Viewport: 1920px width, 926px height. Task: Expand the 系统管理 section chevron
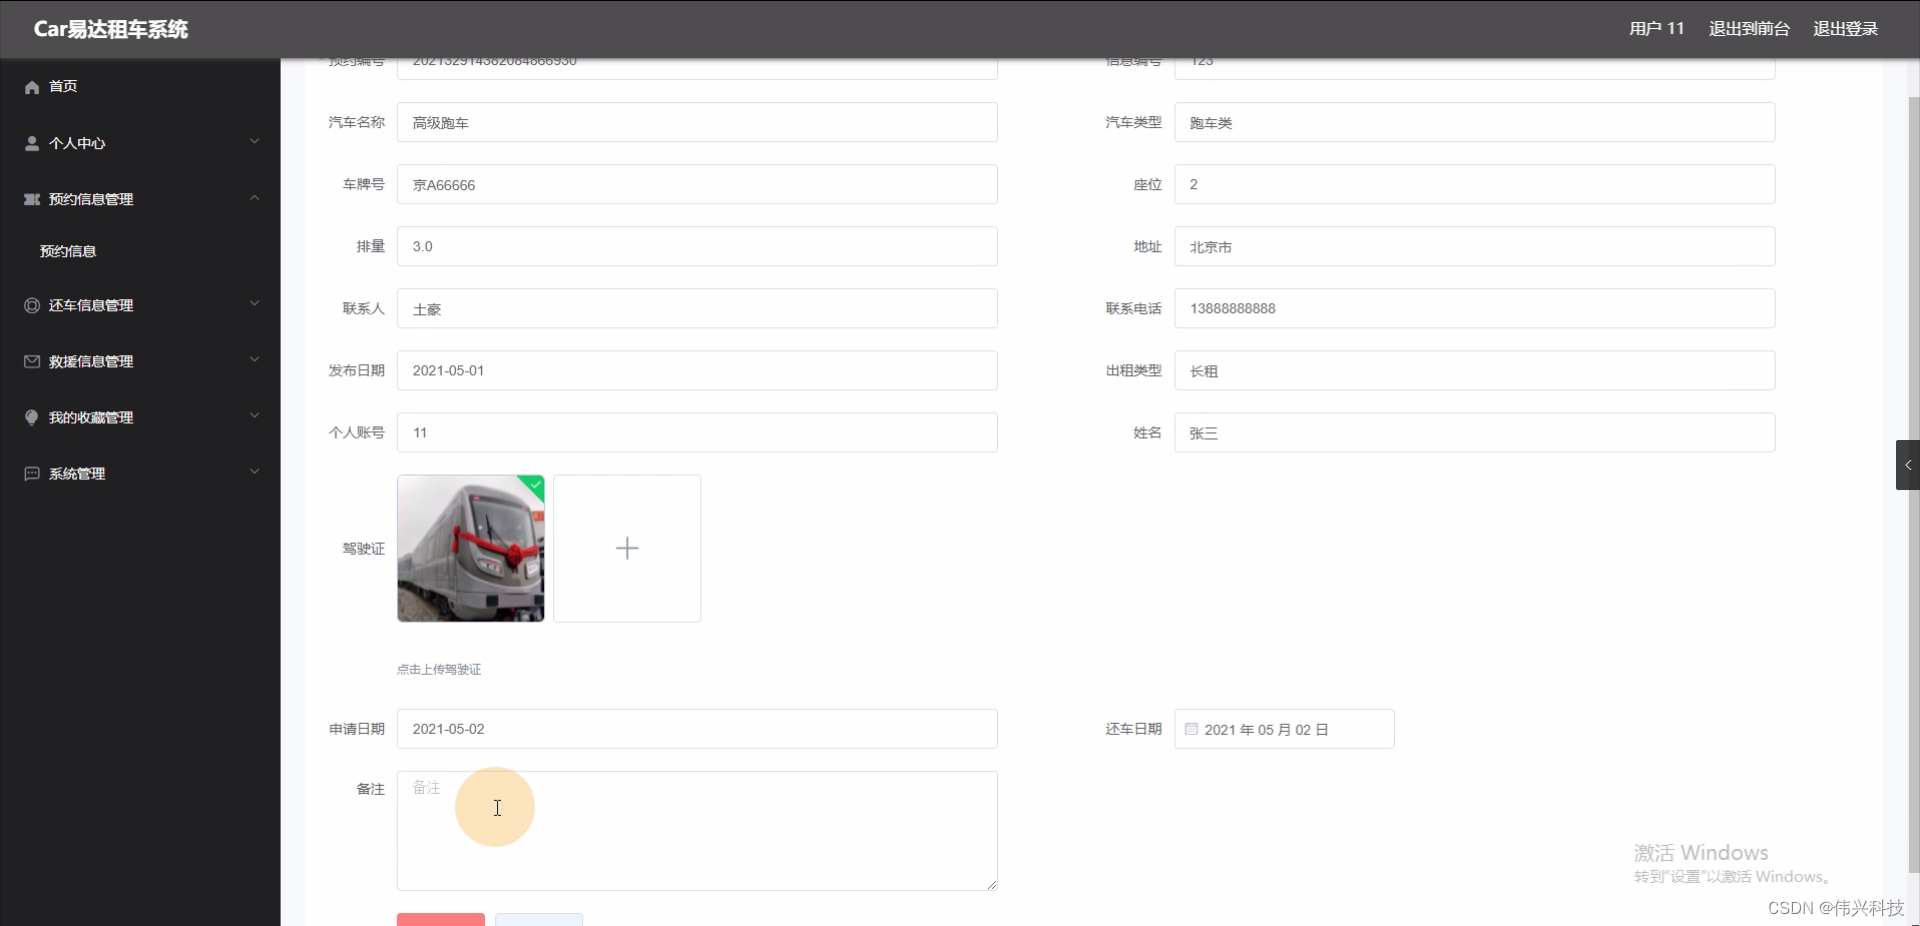255,471
